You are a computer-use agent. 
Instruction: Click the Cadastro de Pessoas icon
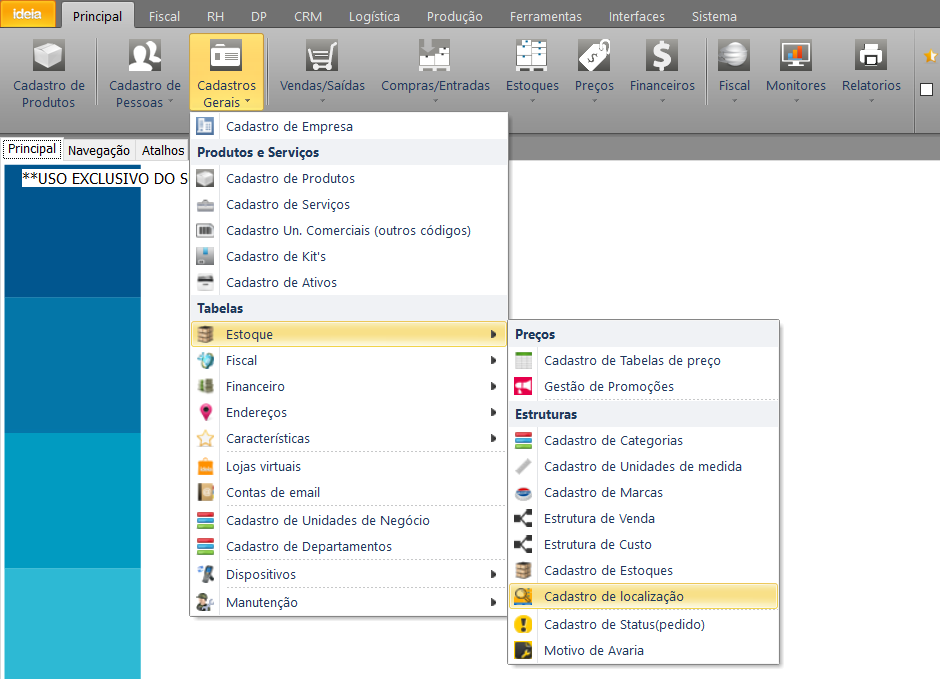pyautogui.click(x=145, y=58)
